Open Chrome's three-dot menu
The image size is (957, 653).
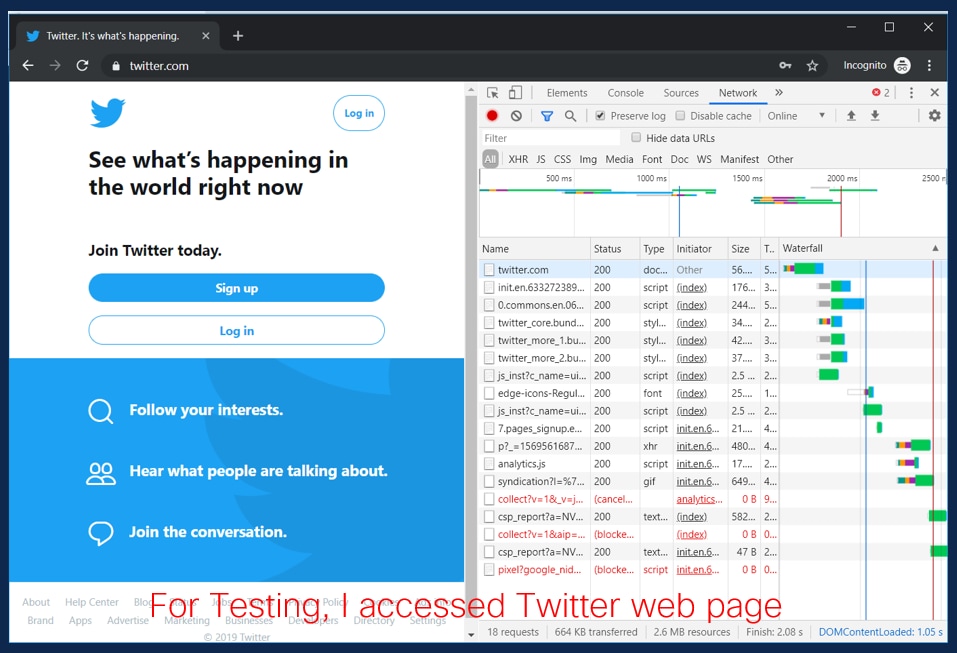click(x=929, y=65)
